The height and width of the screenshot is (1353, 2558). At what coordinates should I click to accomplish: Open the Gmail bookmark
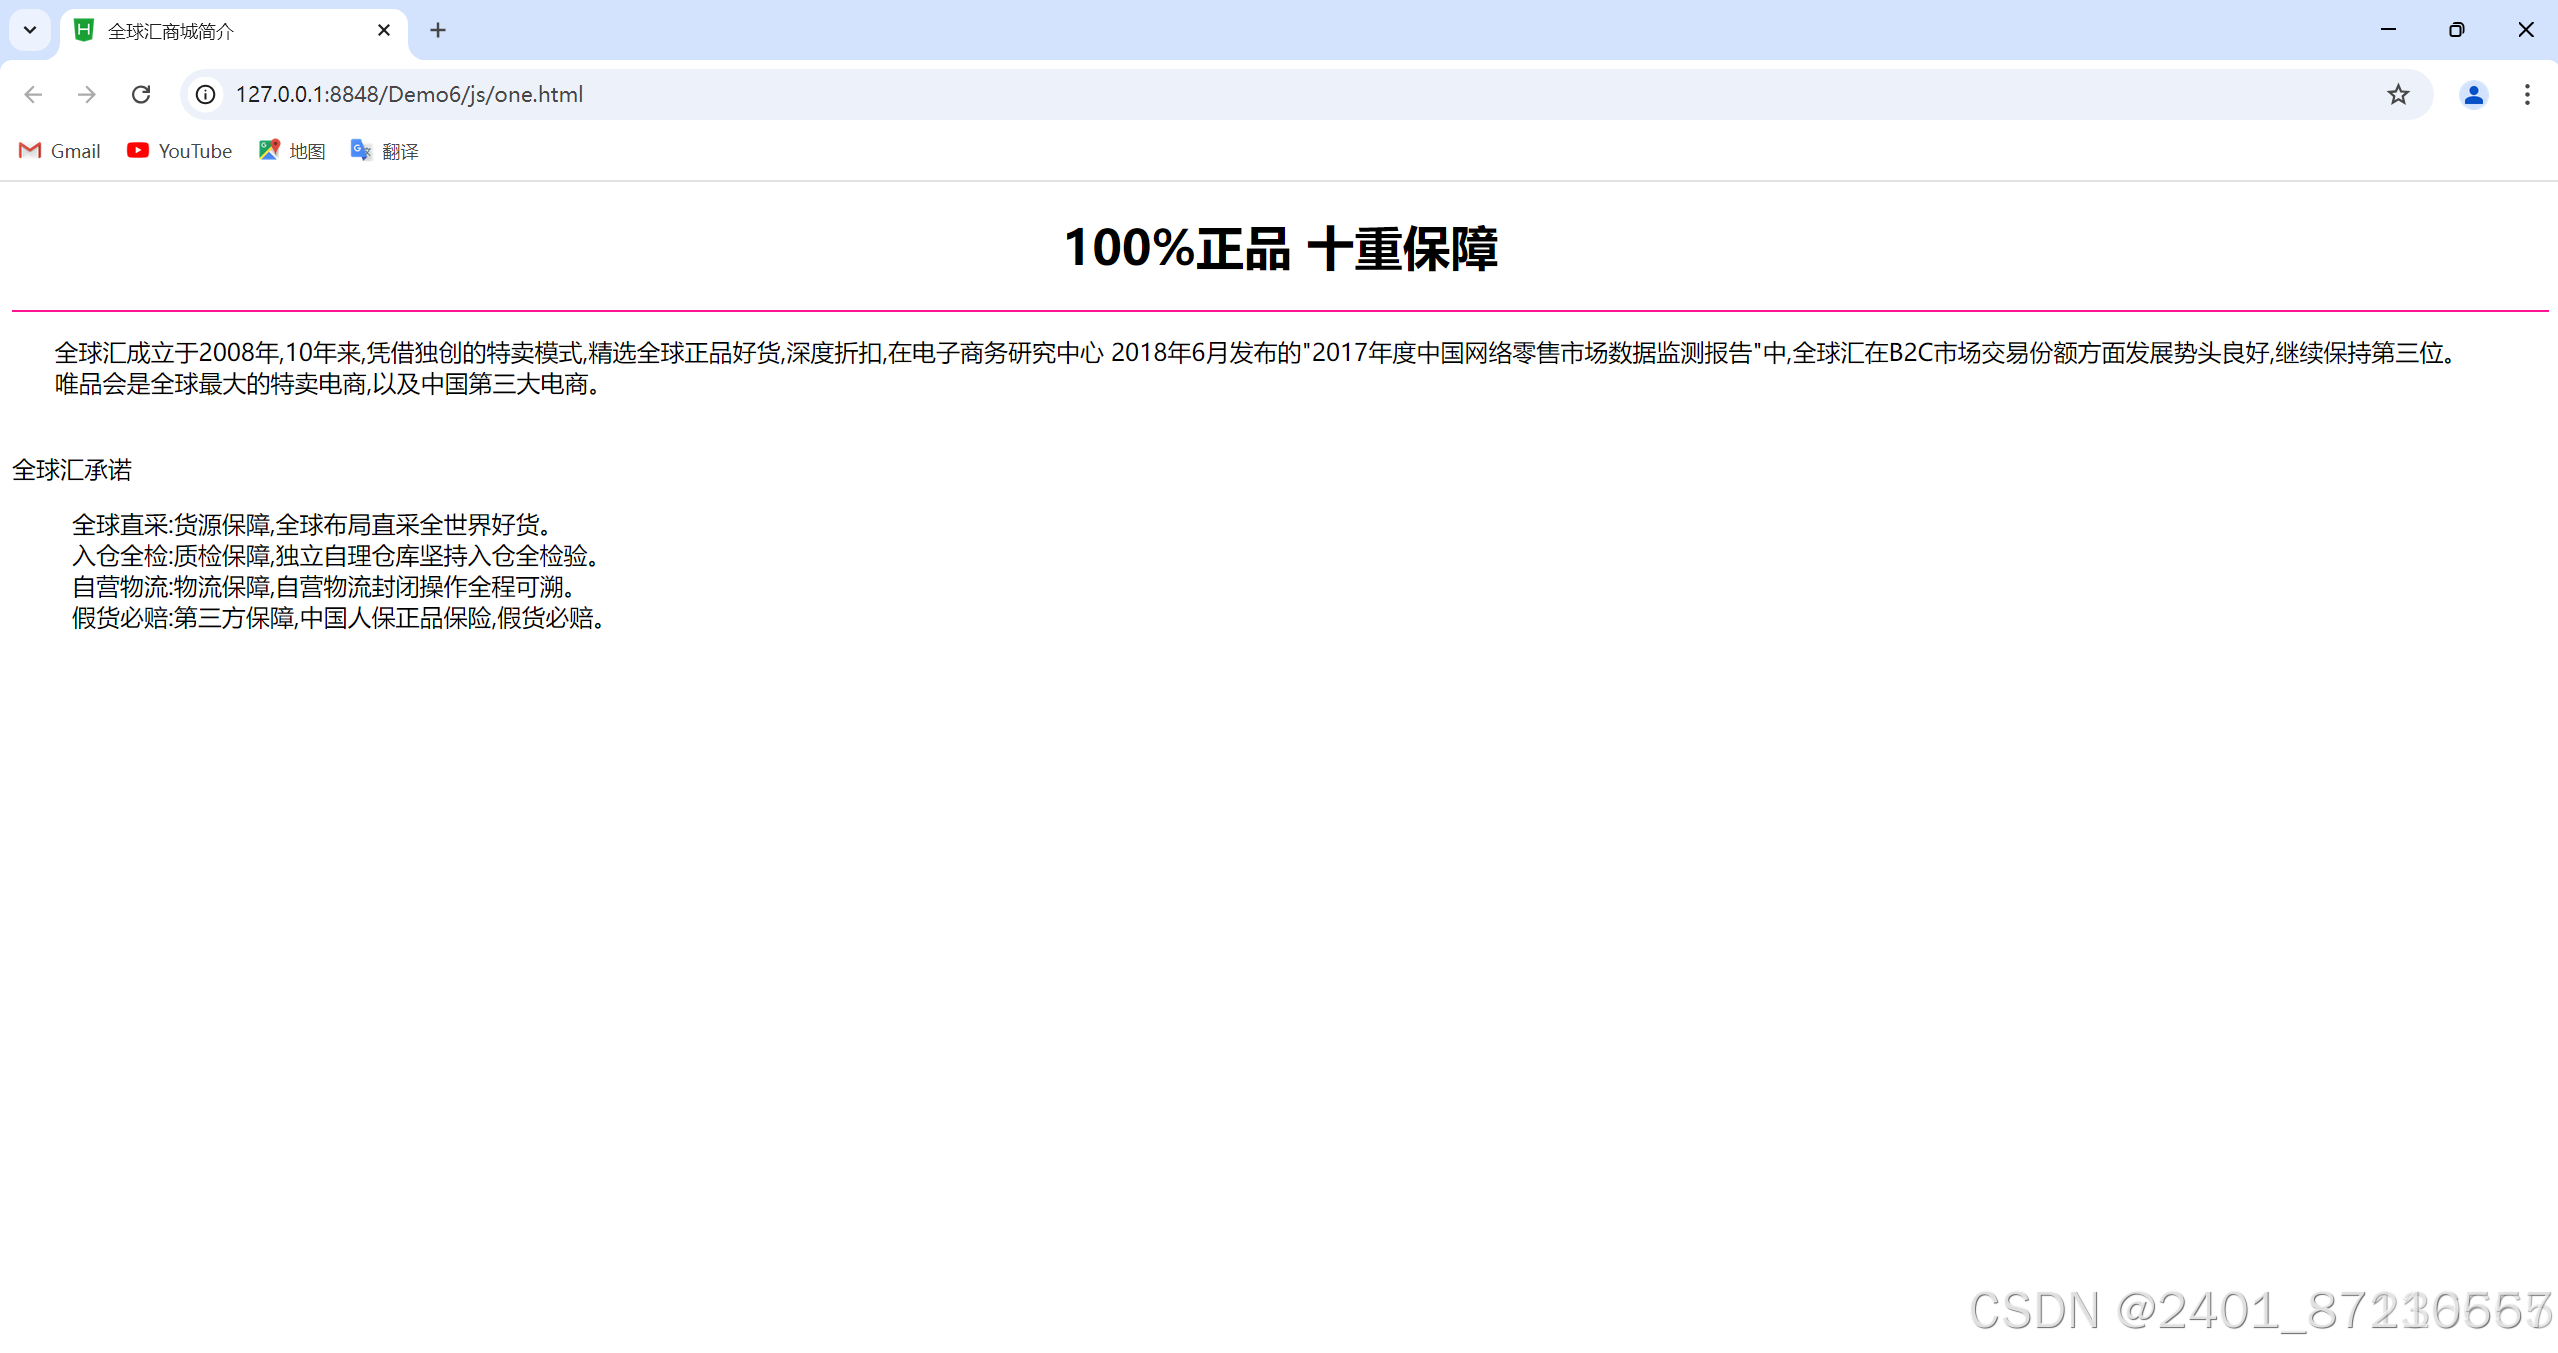coord(60,151)
